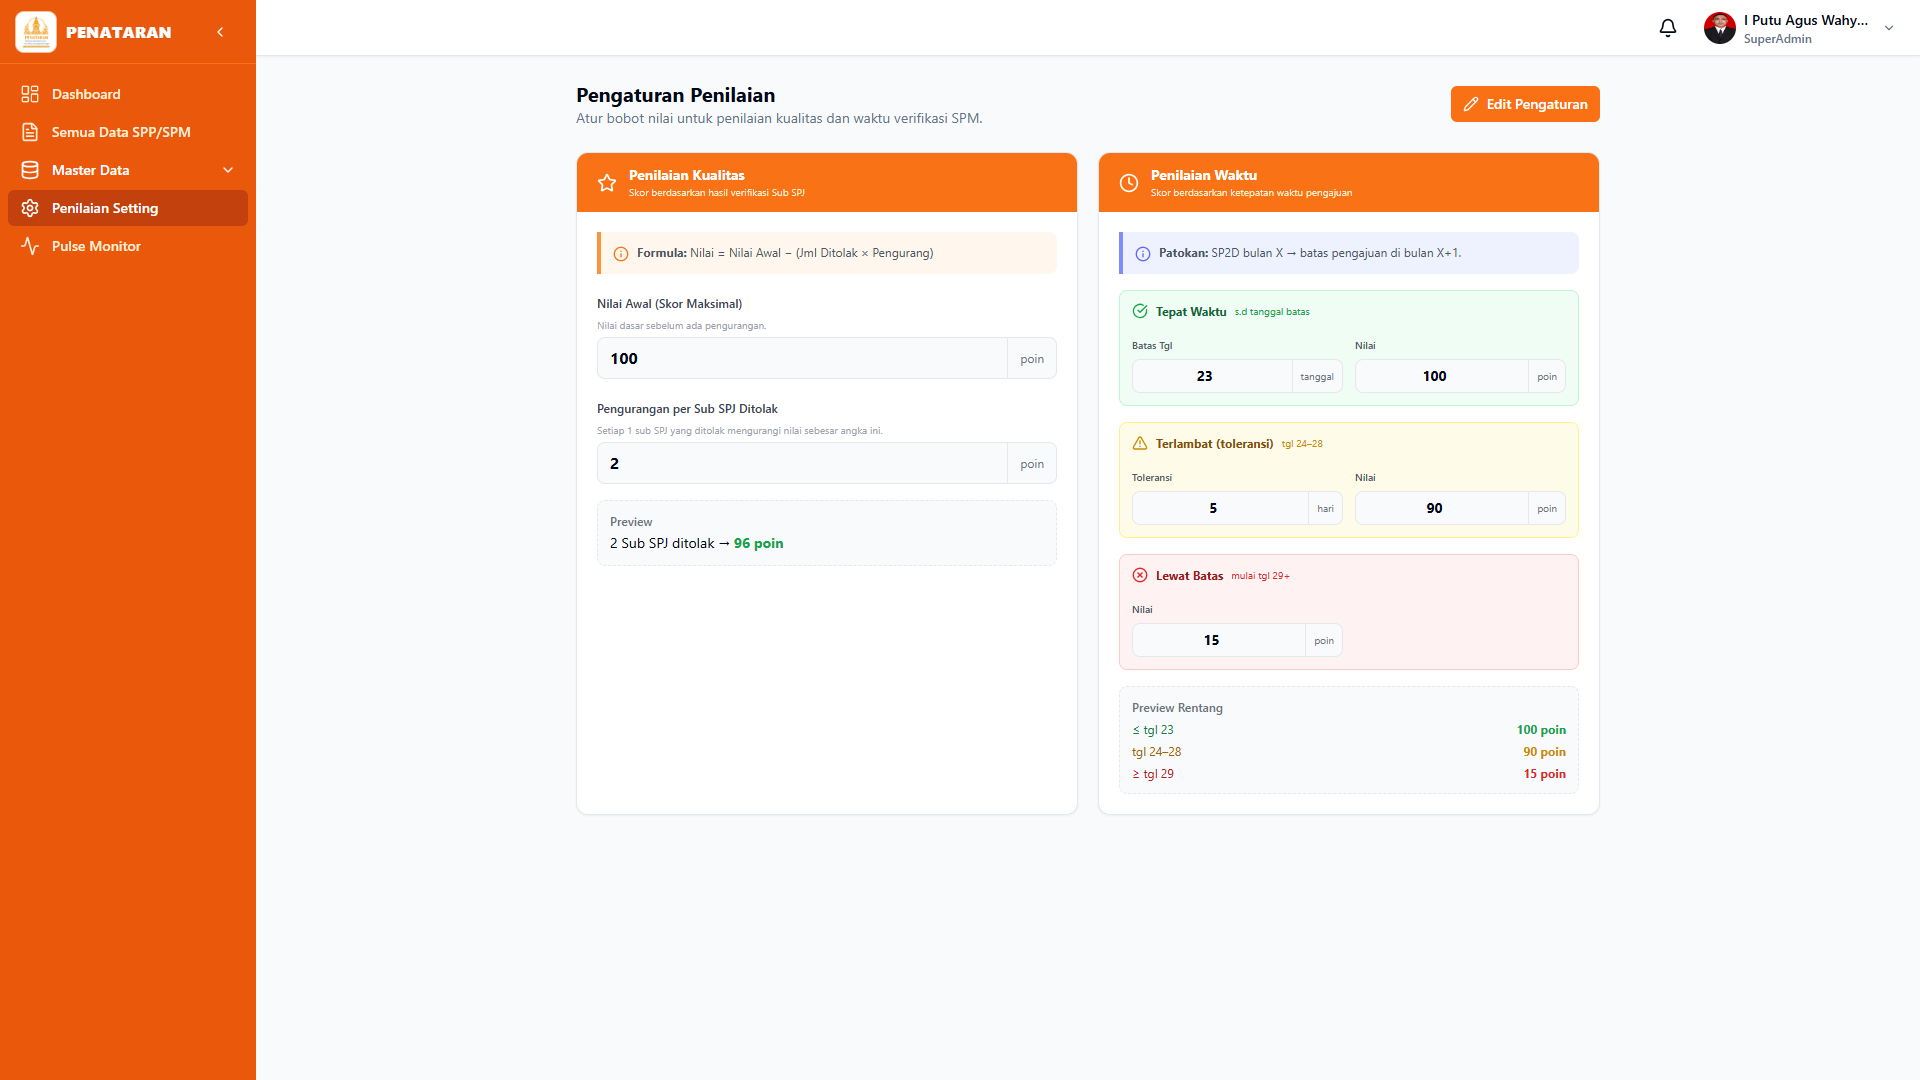This screenshot has height=1080, width=1920.
Task: Click the clock icon in Penilaian Waktu header
Action: (x=1128, y=183)
